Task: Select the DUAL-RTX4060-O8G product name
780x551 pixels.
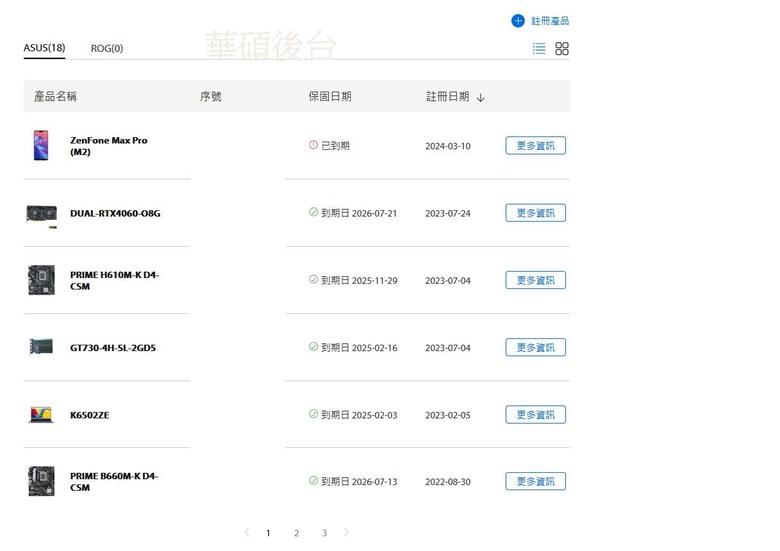Action: (115, 213)
